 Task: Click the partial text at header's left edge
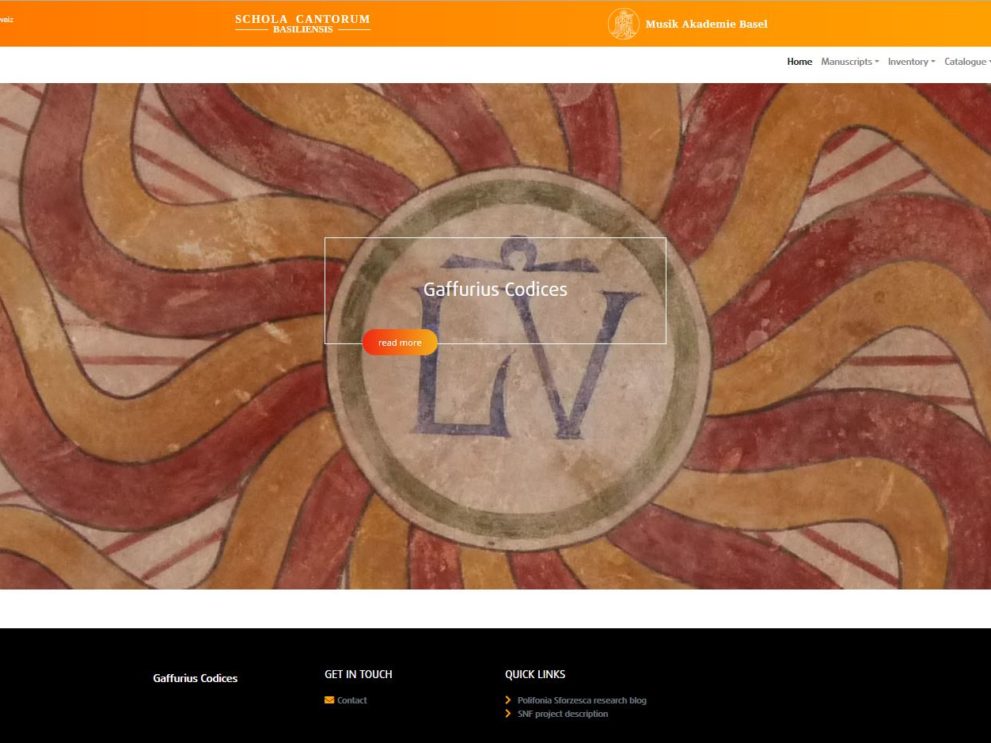[x=6, y=19]
